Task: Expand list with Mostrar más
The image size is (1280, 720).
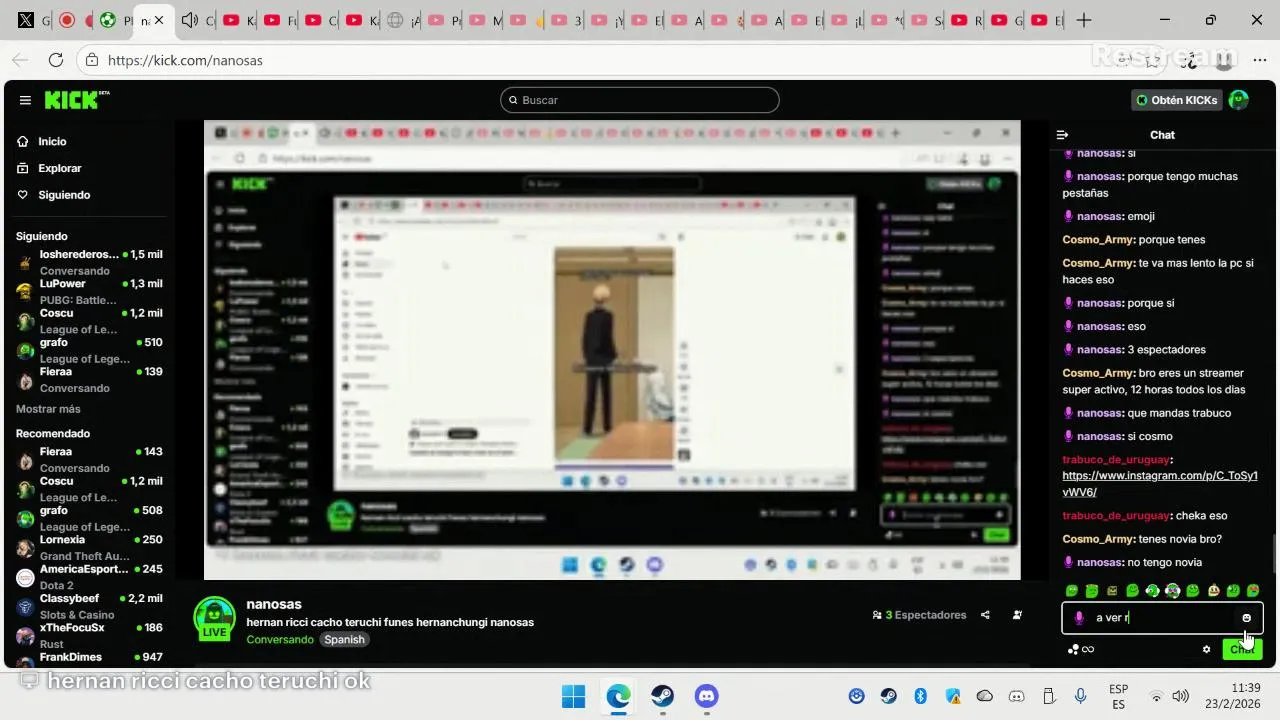Action: tap(48, 409)
